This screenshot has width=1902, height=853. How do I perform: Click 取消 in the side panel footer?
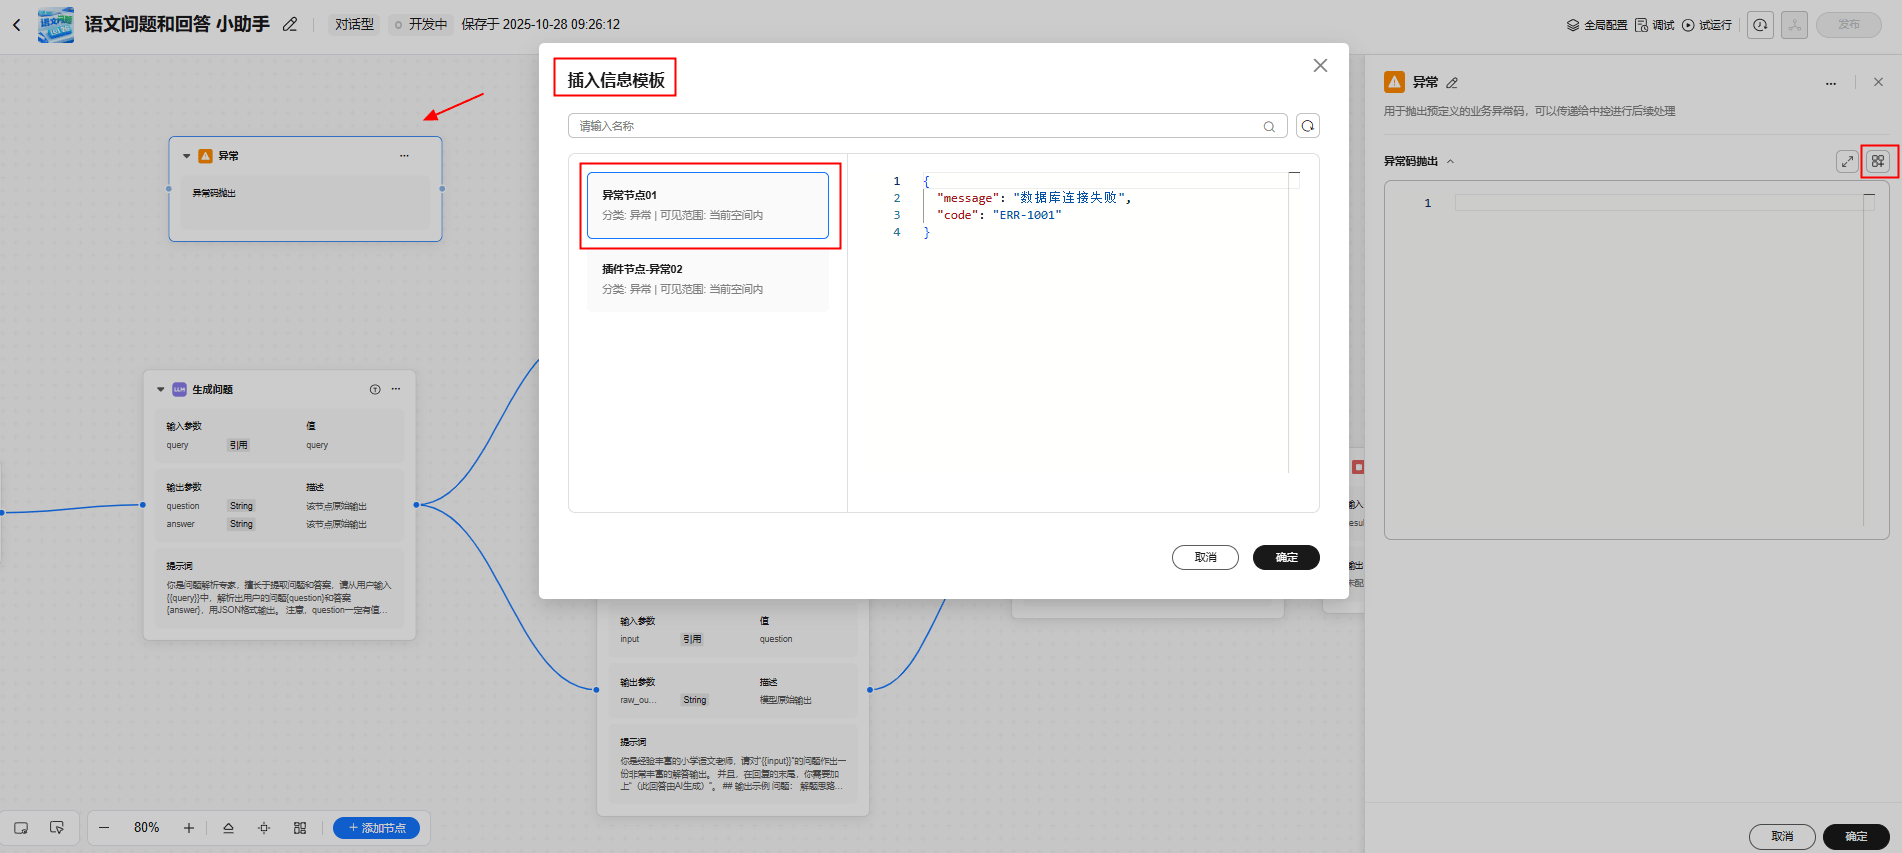click(x=1782, y=836)
